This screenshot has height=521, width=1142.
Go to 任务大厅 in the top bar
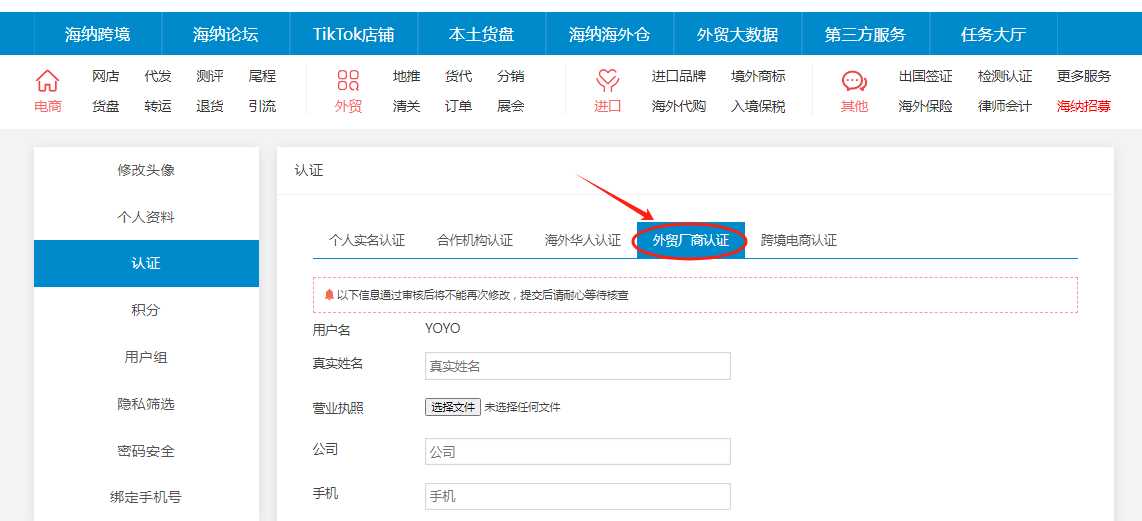tap(993, 34)
